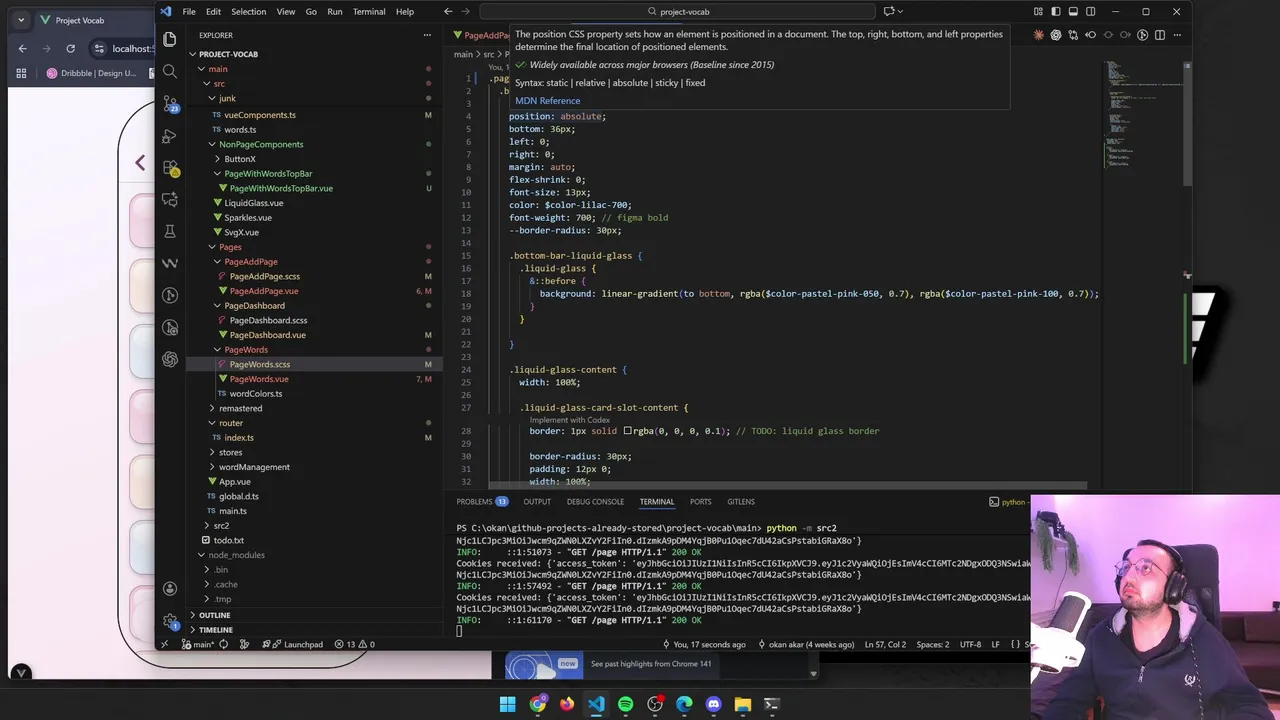This screenshot has width=1280, height=720.
Task: Open the Search view in activity bar
Action: coord(170,71)
